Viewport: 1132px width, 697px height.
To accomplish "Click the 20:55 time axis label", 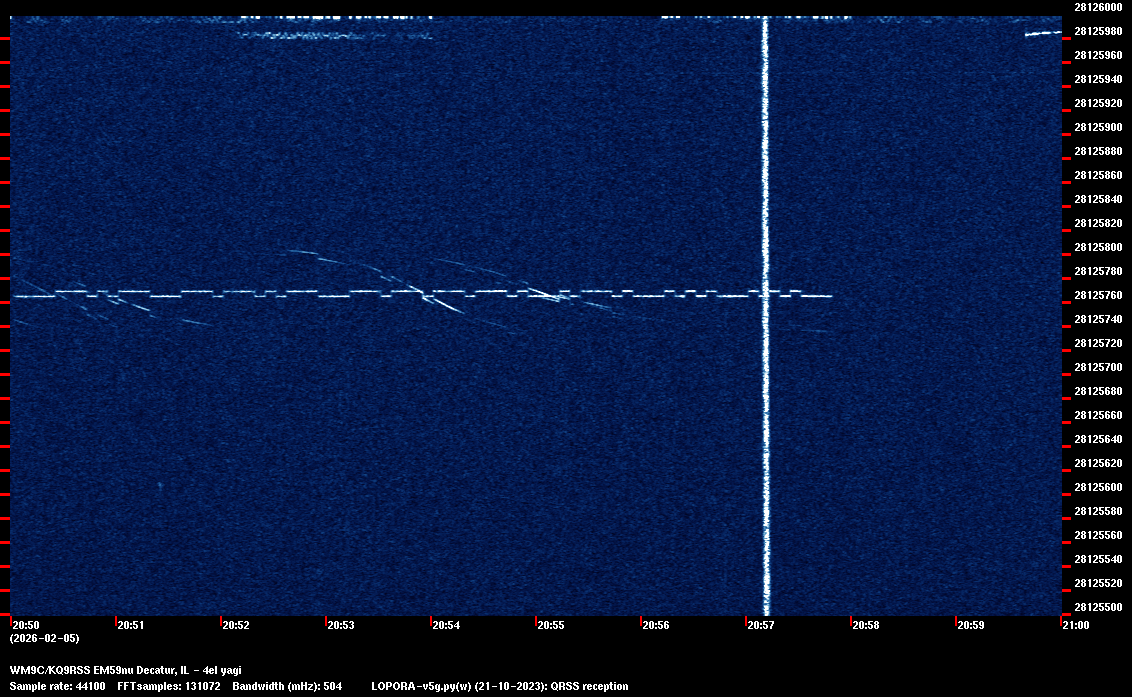I will point(551,625).
